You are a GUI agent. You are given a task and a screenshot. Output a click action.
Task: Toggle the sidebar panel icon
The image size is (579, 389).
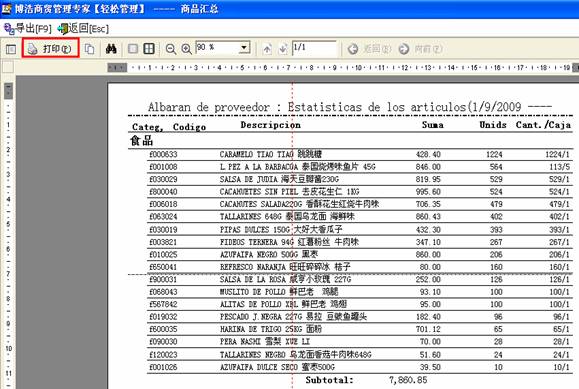[11, 49]
